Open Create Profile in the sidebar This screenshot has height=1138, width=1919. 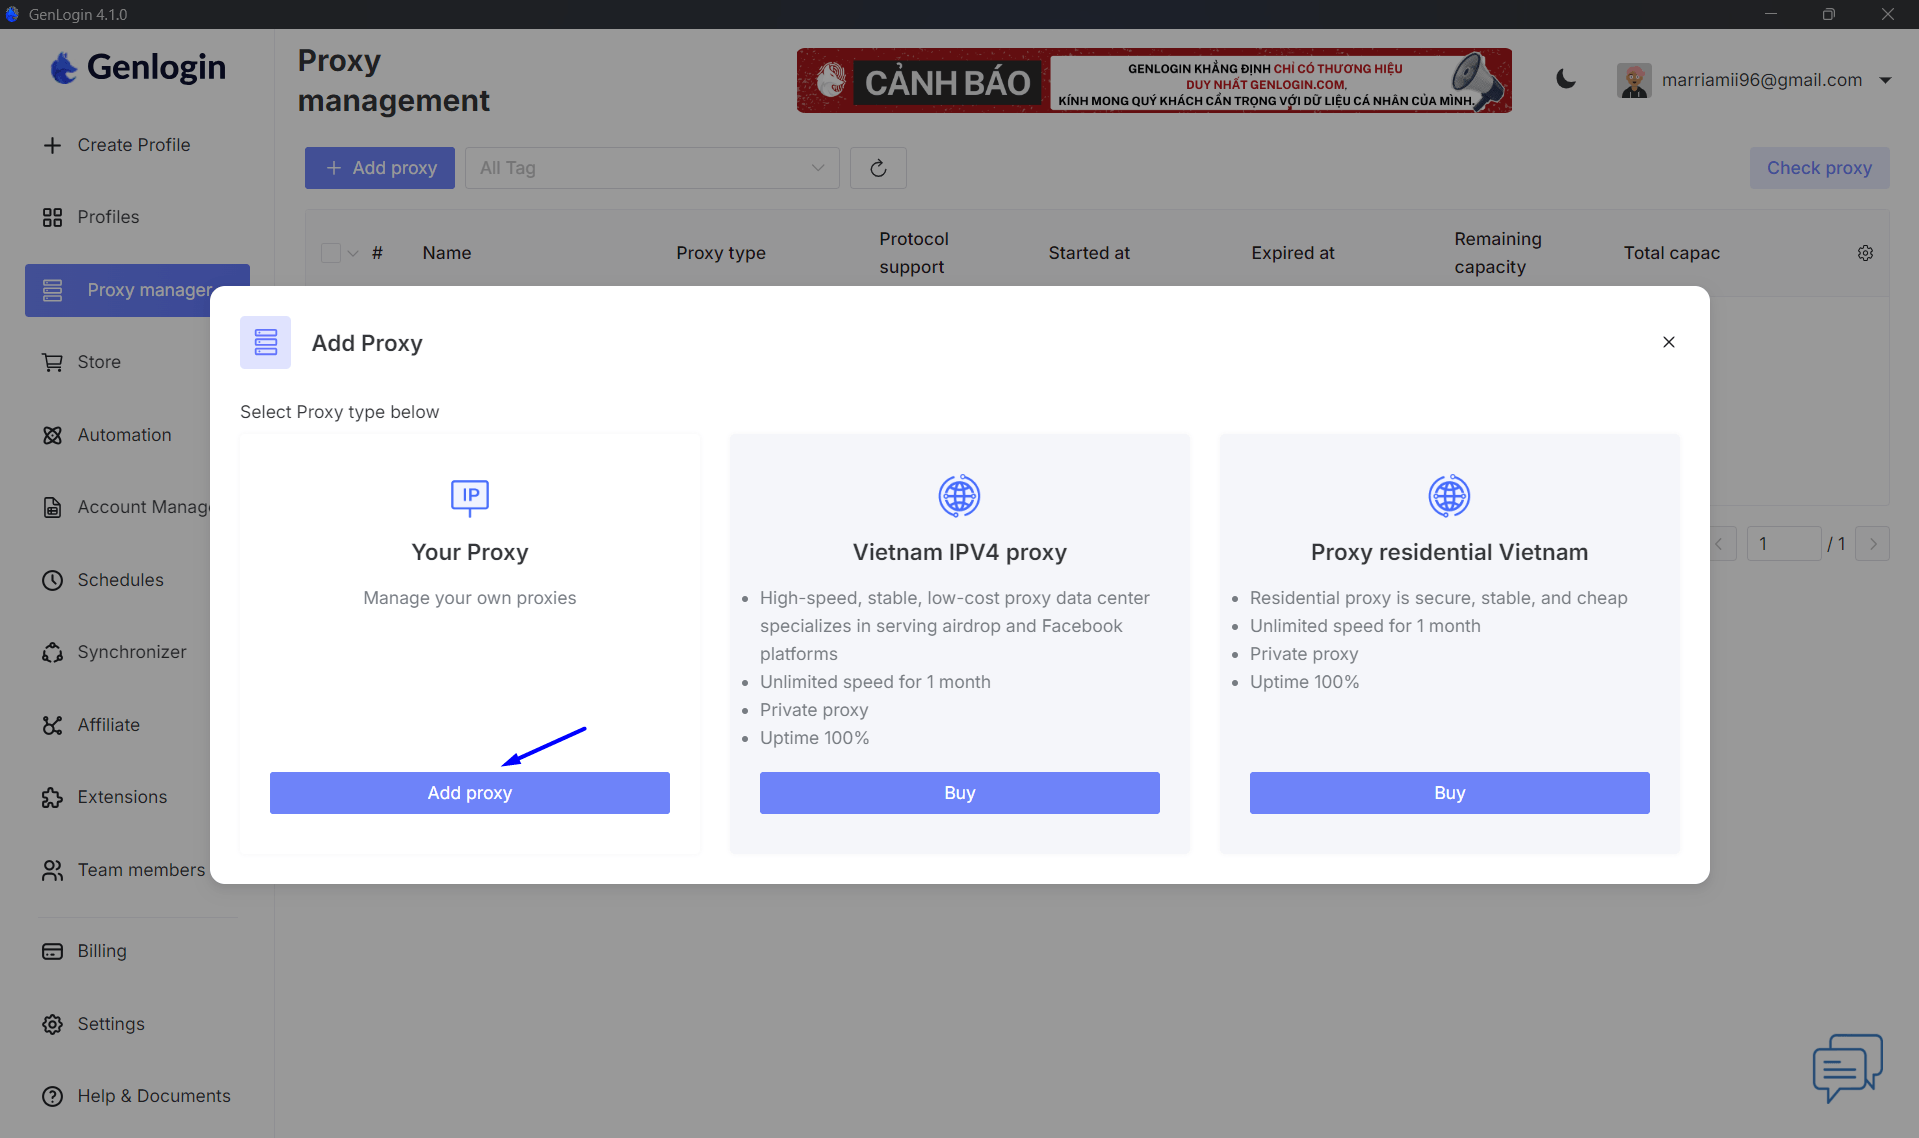[134, 145]
